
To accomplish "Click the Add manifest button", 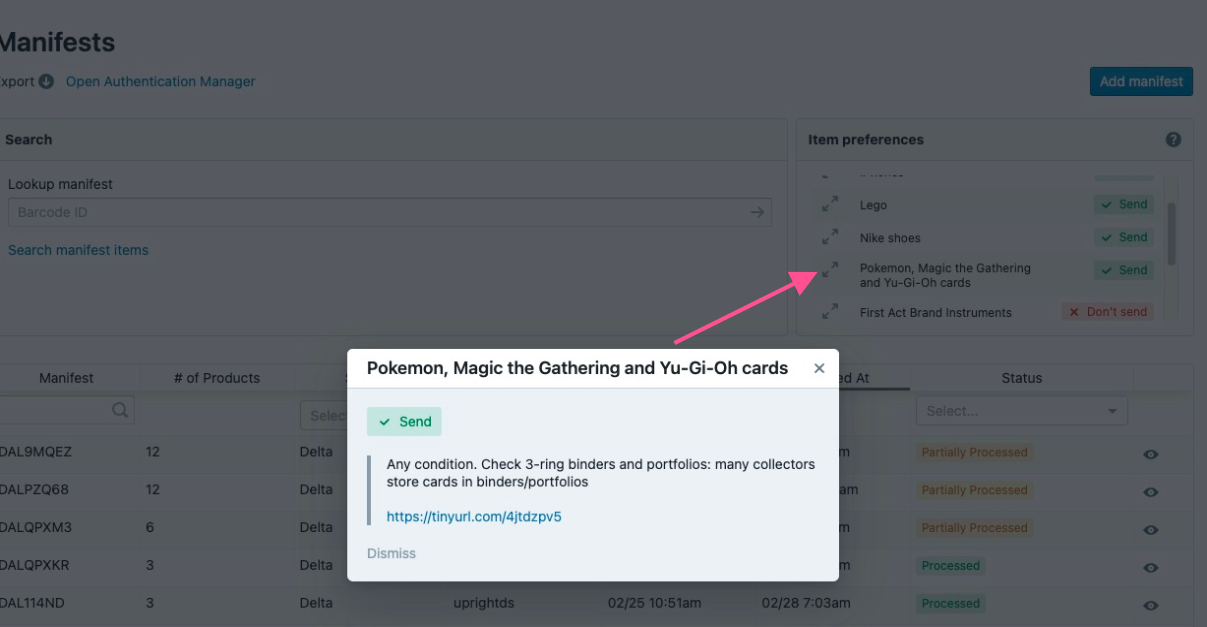I will tap(1141, 82).
